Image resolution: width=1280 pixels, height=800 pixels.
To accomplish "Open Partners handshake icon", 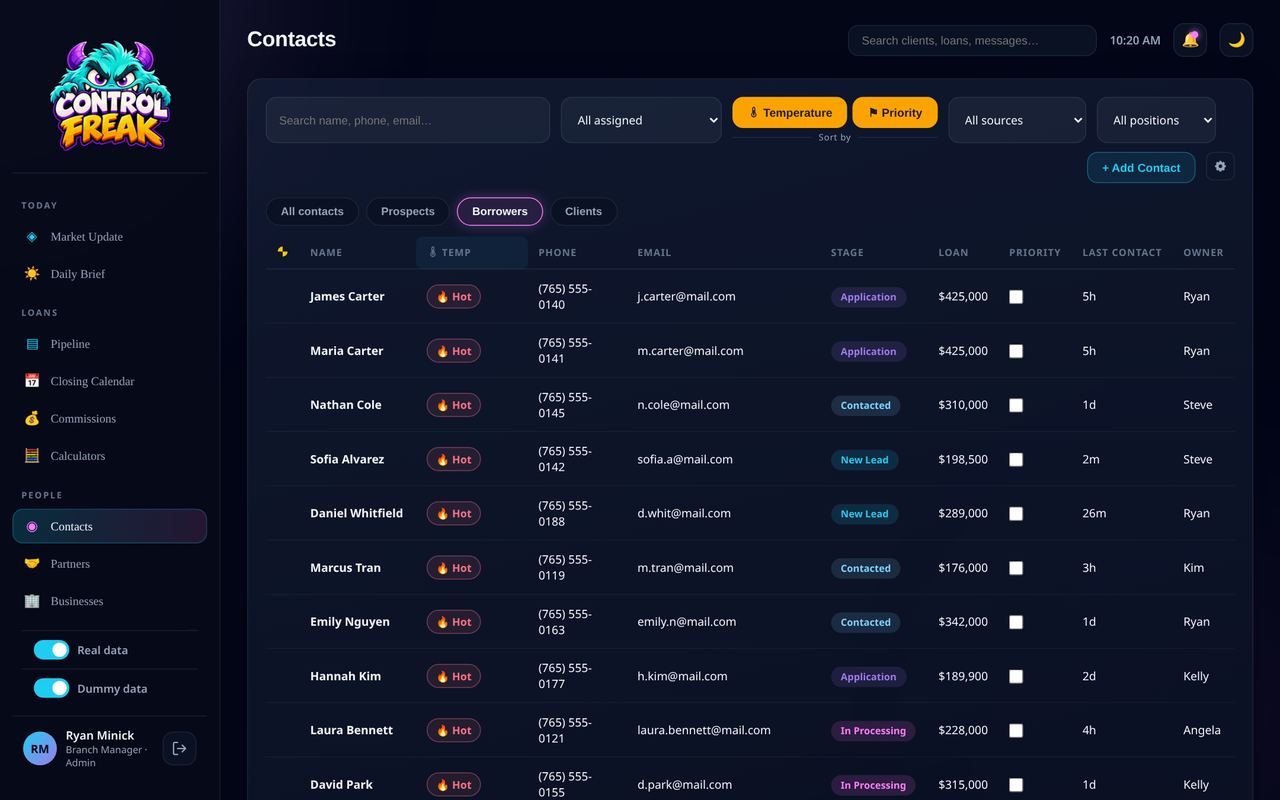I will coord(32,564).
